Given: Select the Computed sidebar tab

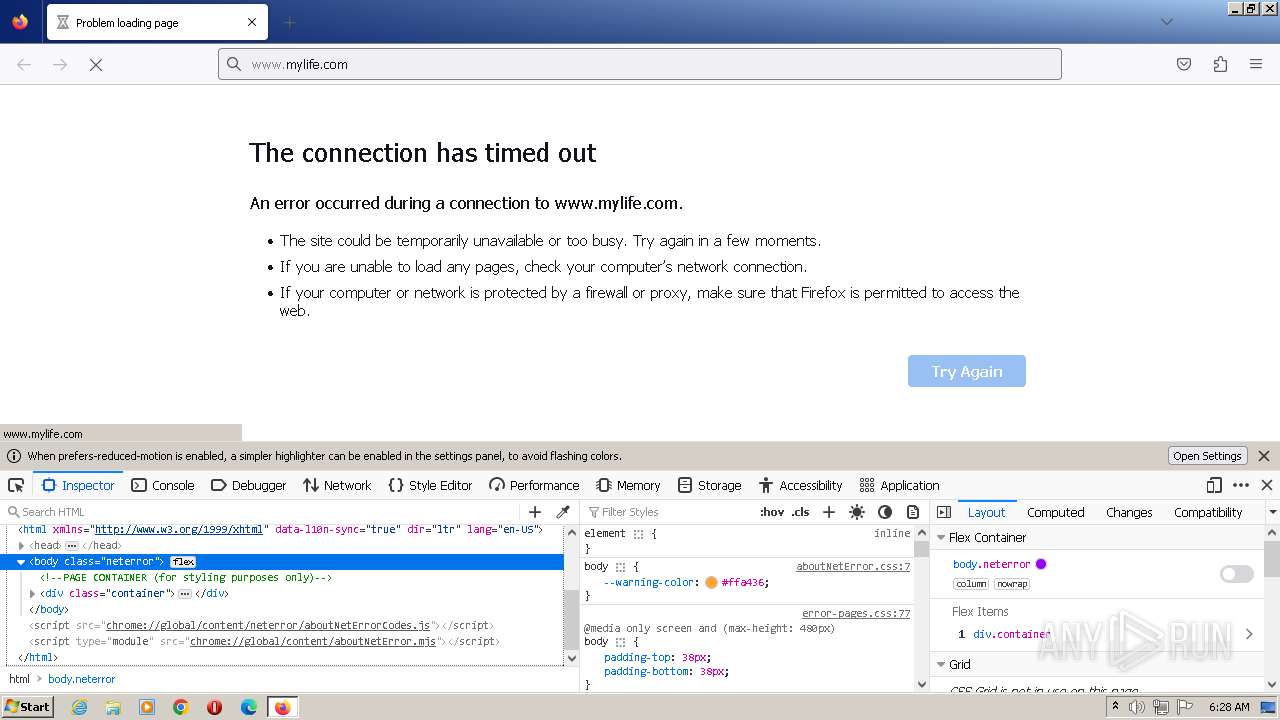Looking at the screenshot, I should tap(1056, 512).
